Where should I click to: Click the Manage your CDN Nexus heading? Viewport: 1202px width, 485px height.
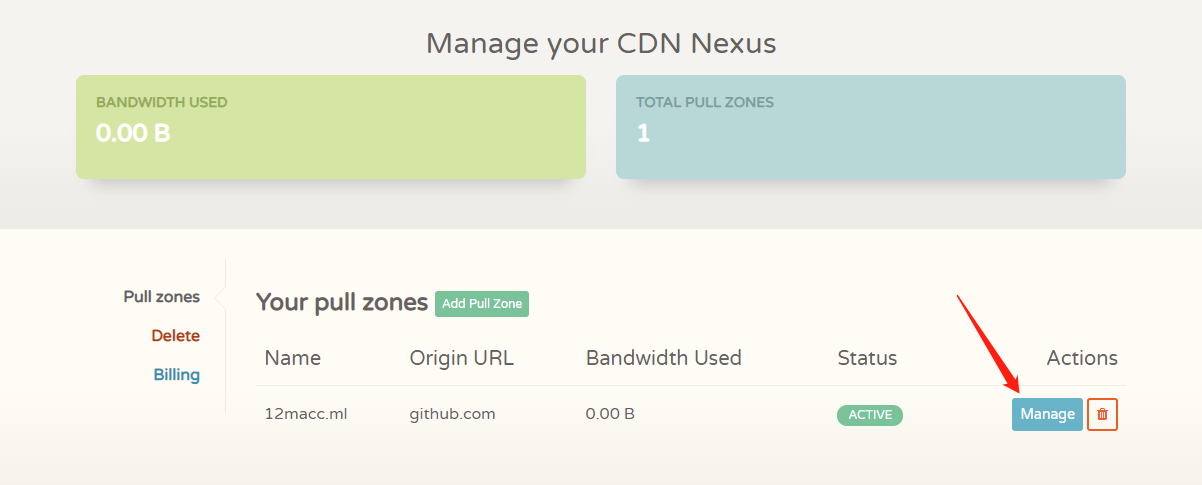click(600, 44)
